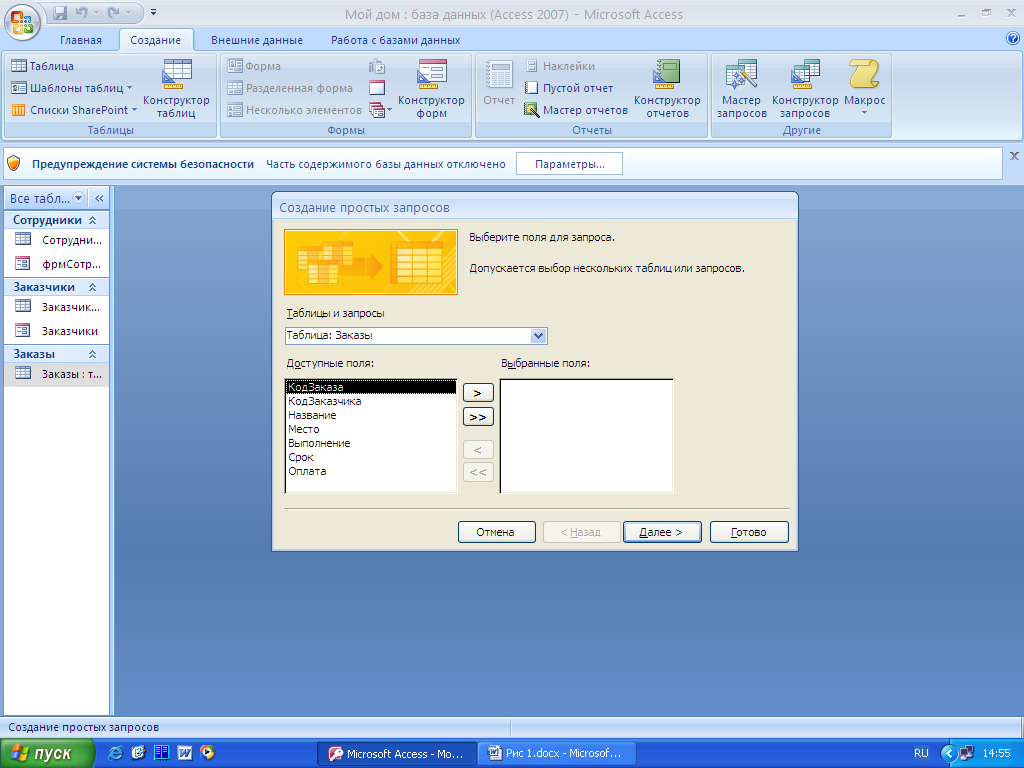Close the security warning bar

(1014, 156)
